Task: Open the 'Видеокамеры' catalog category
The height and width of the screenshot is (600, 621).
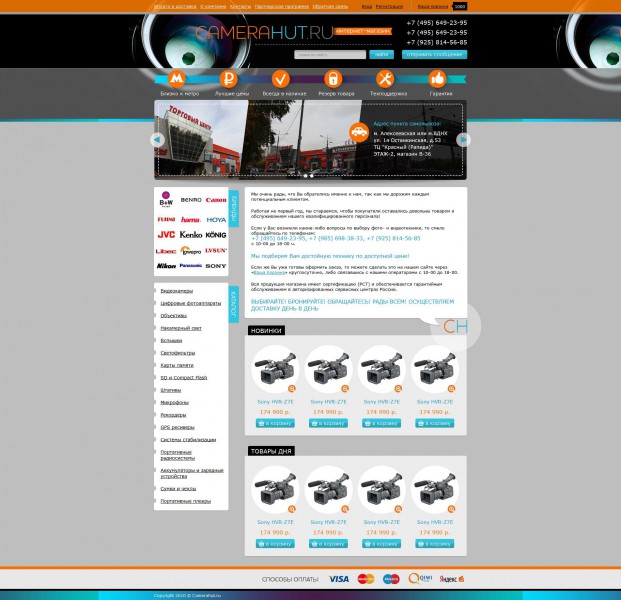Action: (177, 291)
